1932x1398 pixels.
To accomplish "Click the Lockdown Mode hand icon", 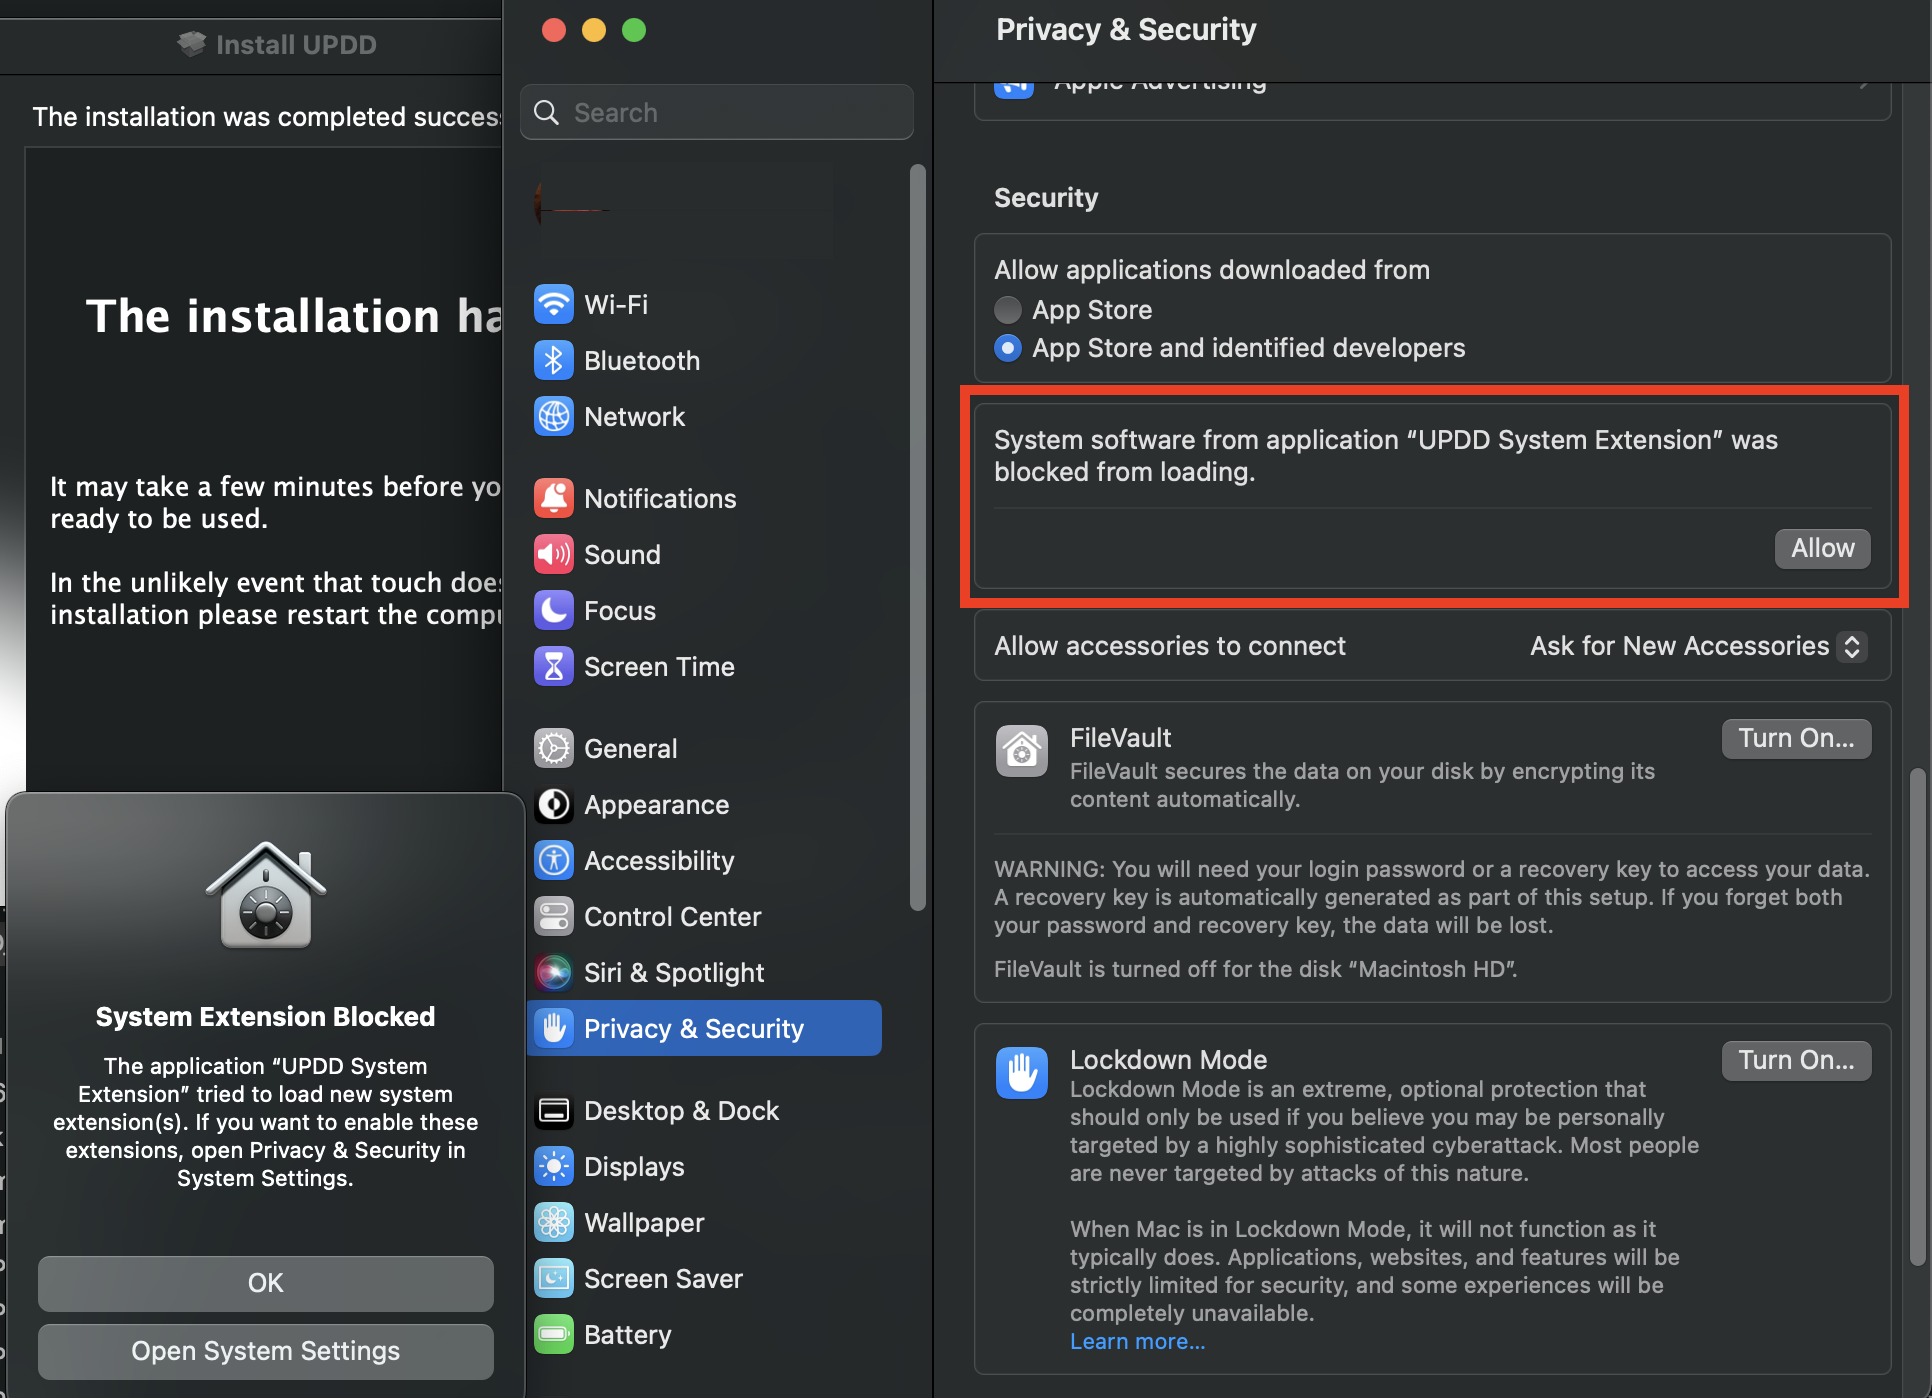I will [1021, 1073].
